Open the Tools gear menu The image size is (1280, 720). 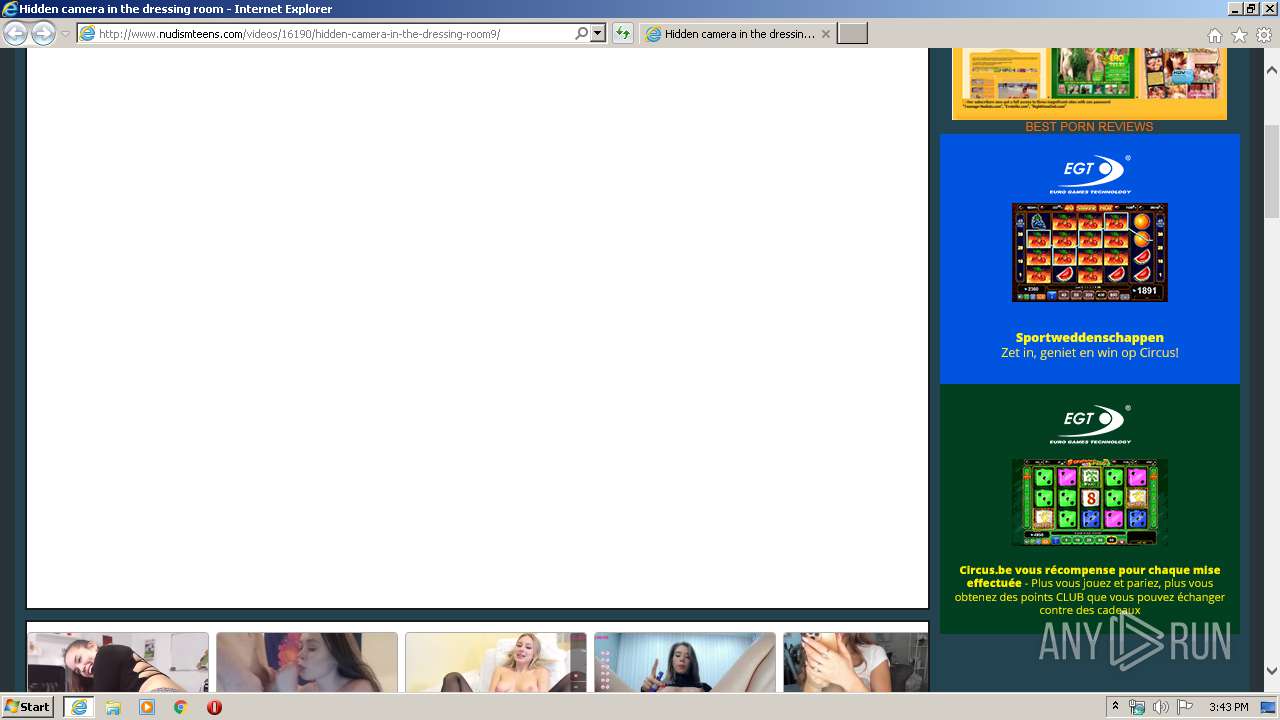pos(1264,35)
